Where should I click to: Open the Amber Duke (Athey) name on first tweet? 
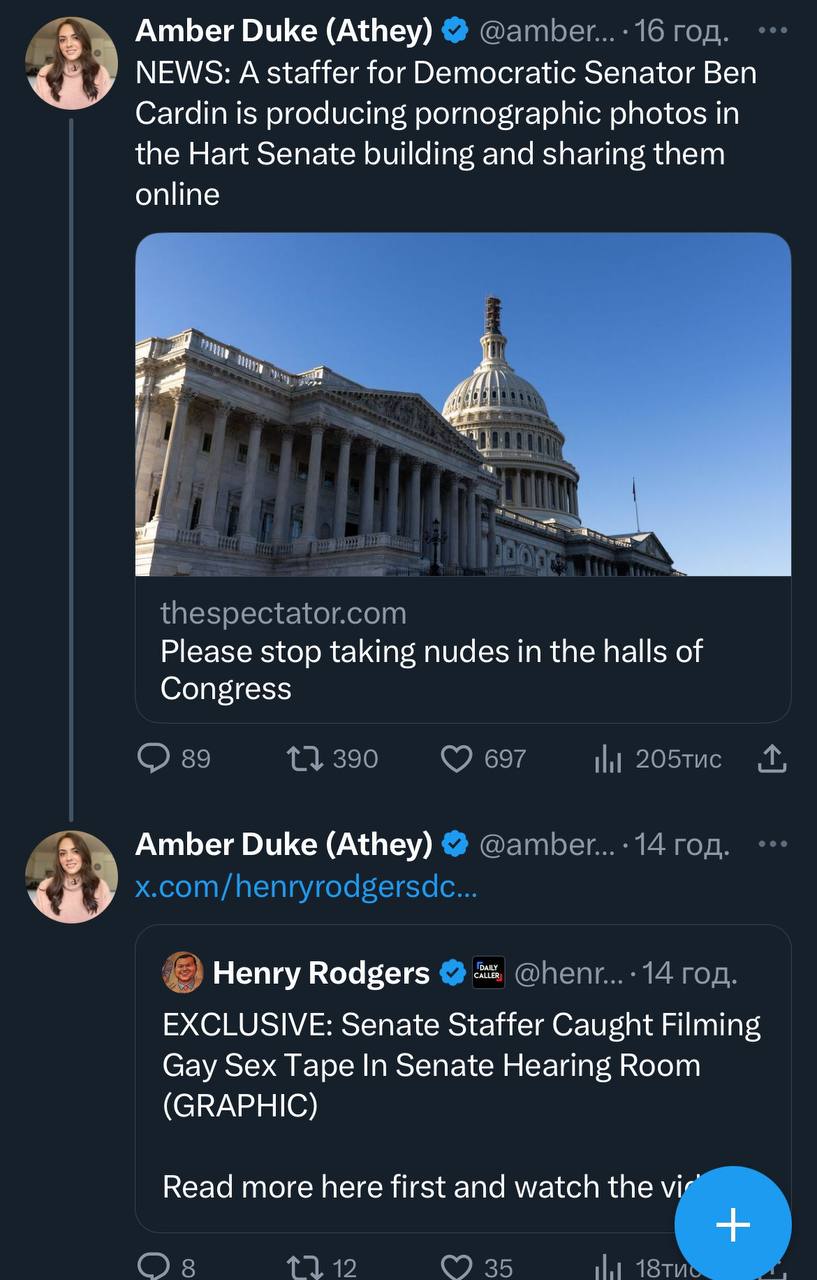283,31
